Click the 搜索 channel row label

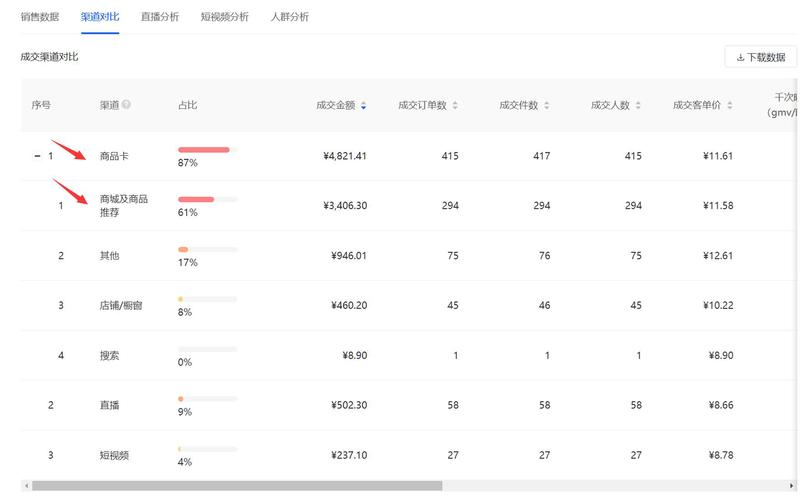click(x=110, y=355)
